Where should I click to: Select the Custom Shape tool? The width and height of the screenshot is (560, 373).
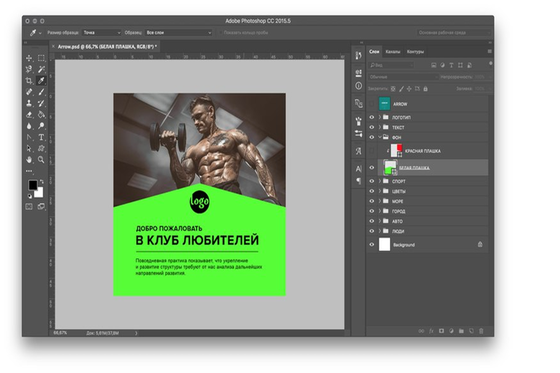tap(41, 148)
